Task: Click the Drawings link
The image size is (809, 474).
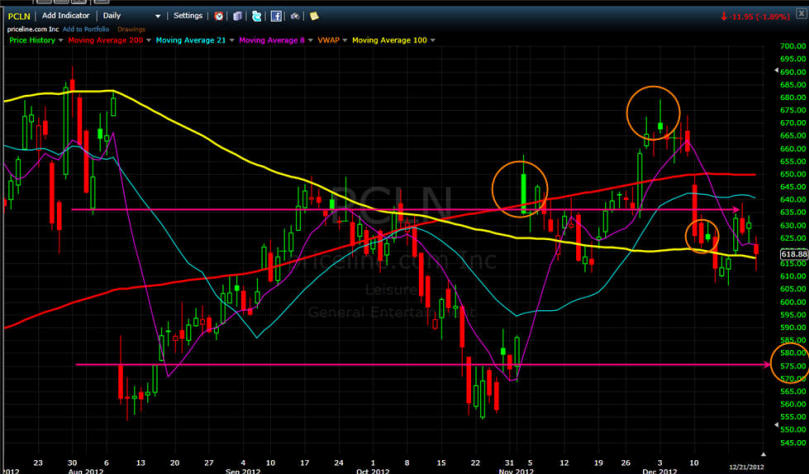Action: (132, 30)
